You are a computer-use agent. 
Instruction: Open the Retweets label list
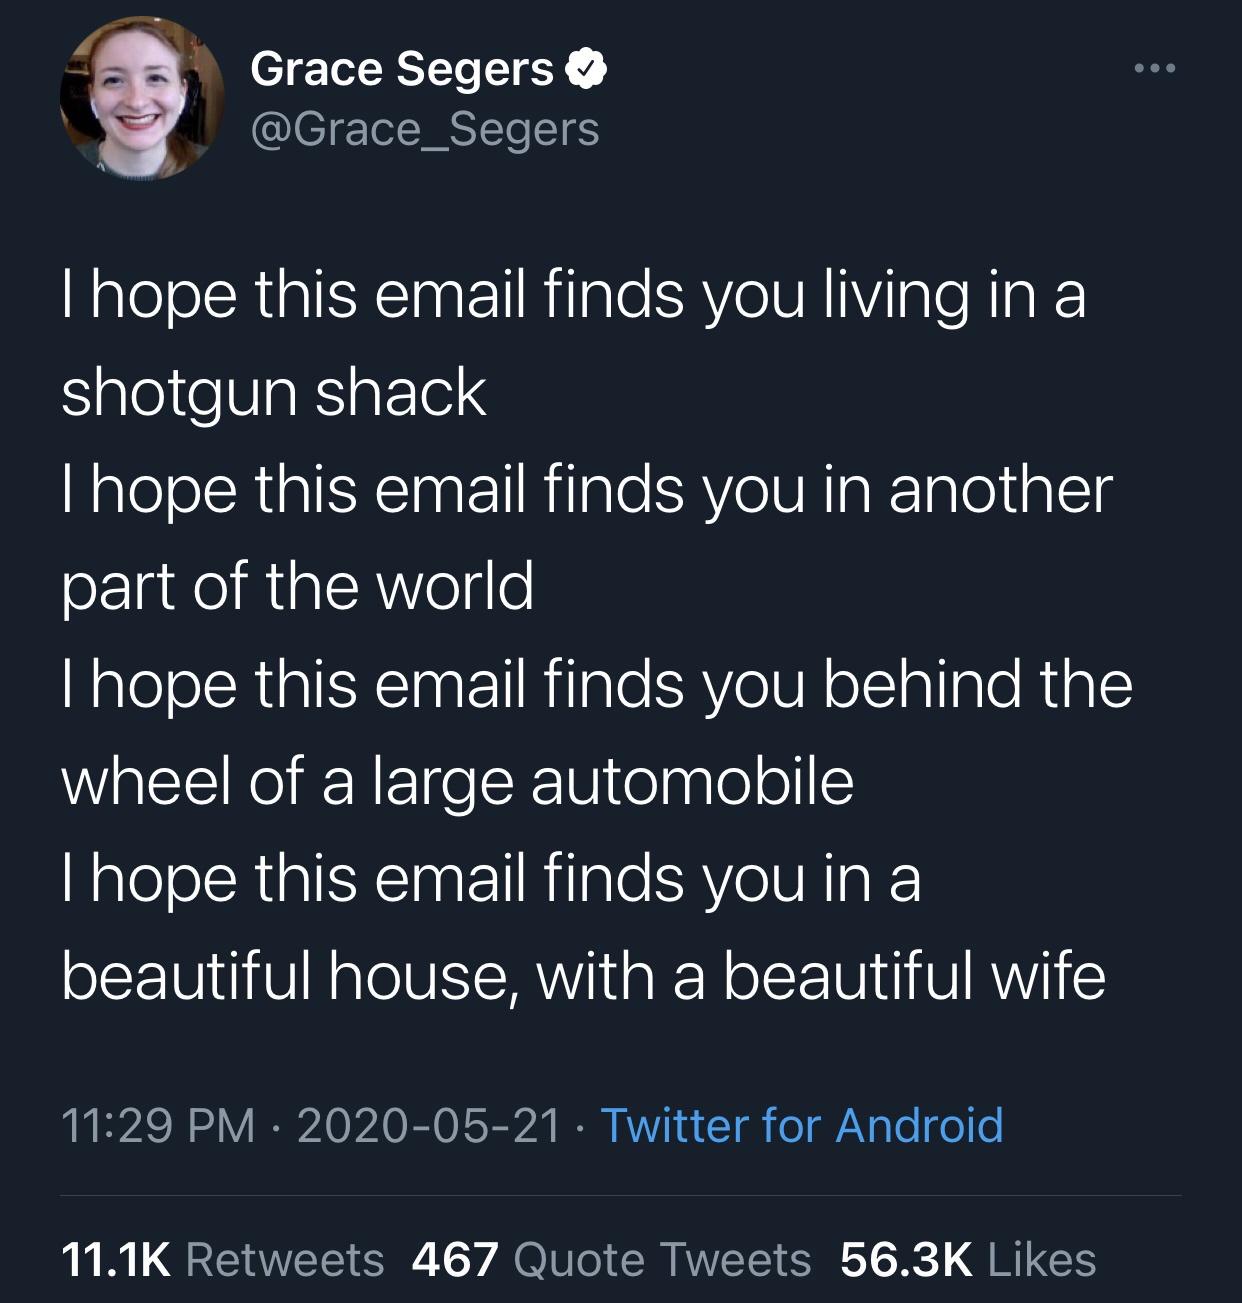285,1259
